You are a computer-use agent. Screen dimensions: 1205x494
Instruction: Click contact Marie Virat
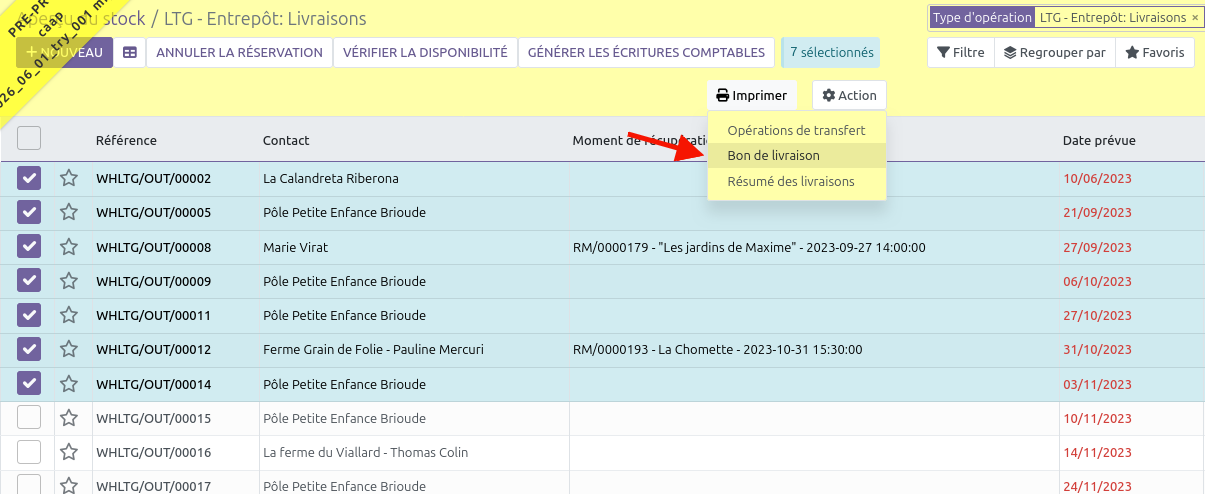[295, 247]
